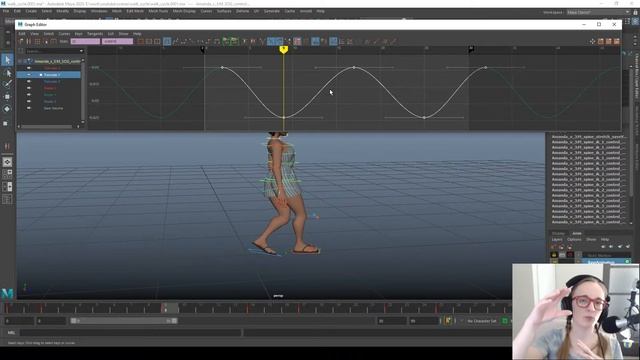Switch to four-view pane layout
The height and width of the screenshot is (360, 640).
[7, 174]
